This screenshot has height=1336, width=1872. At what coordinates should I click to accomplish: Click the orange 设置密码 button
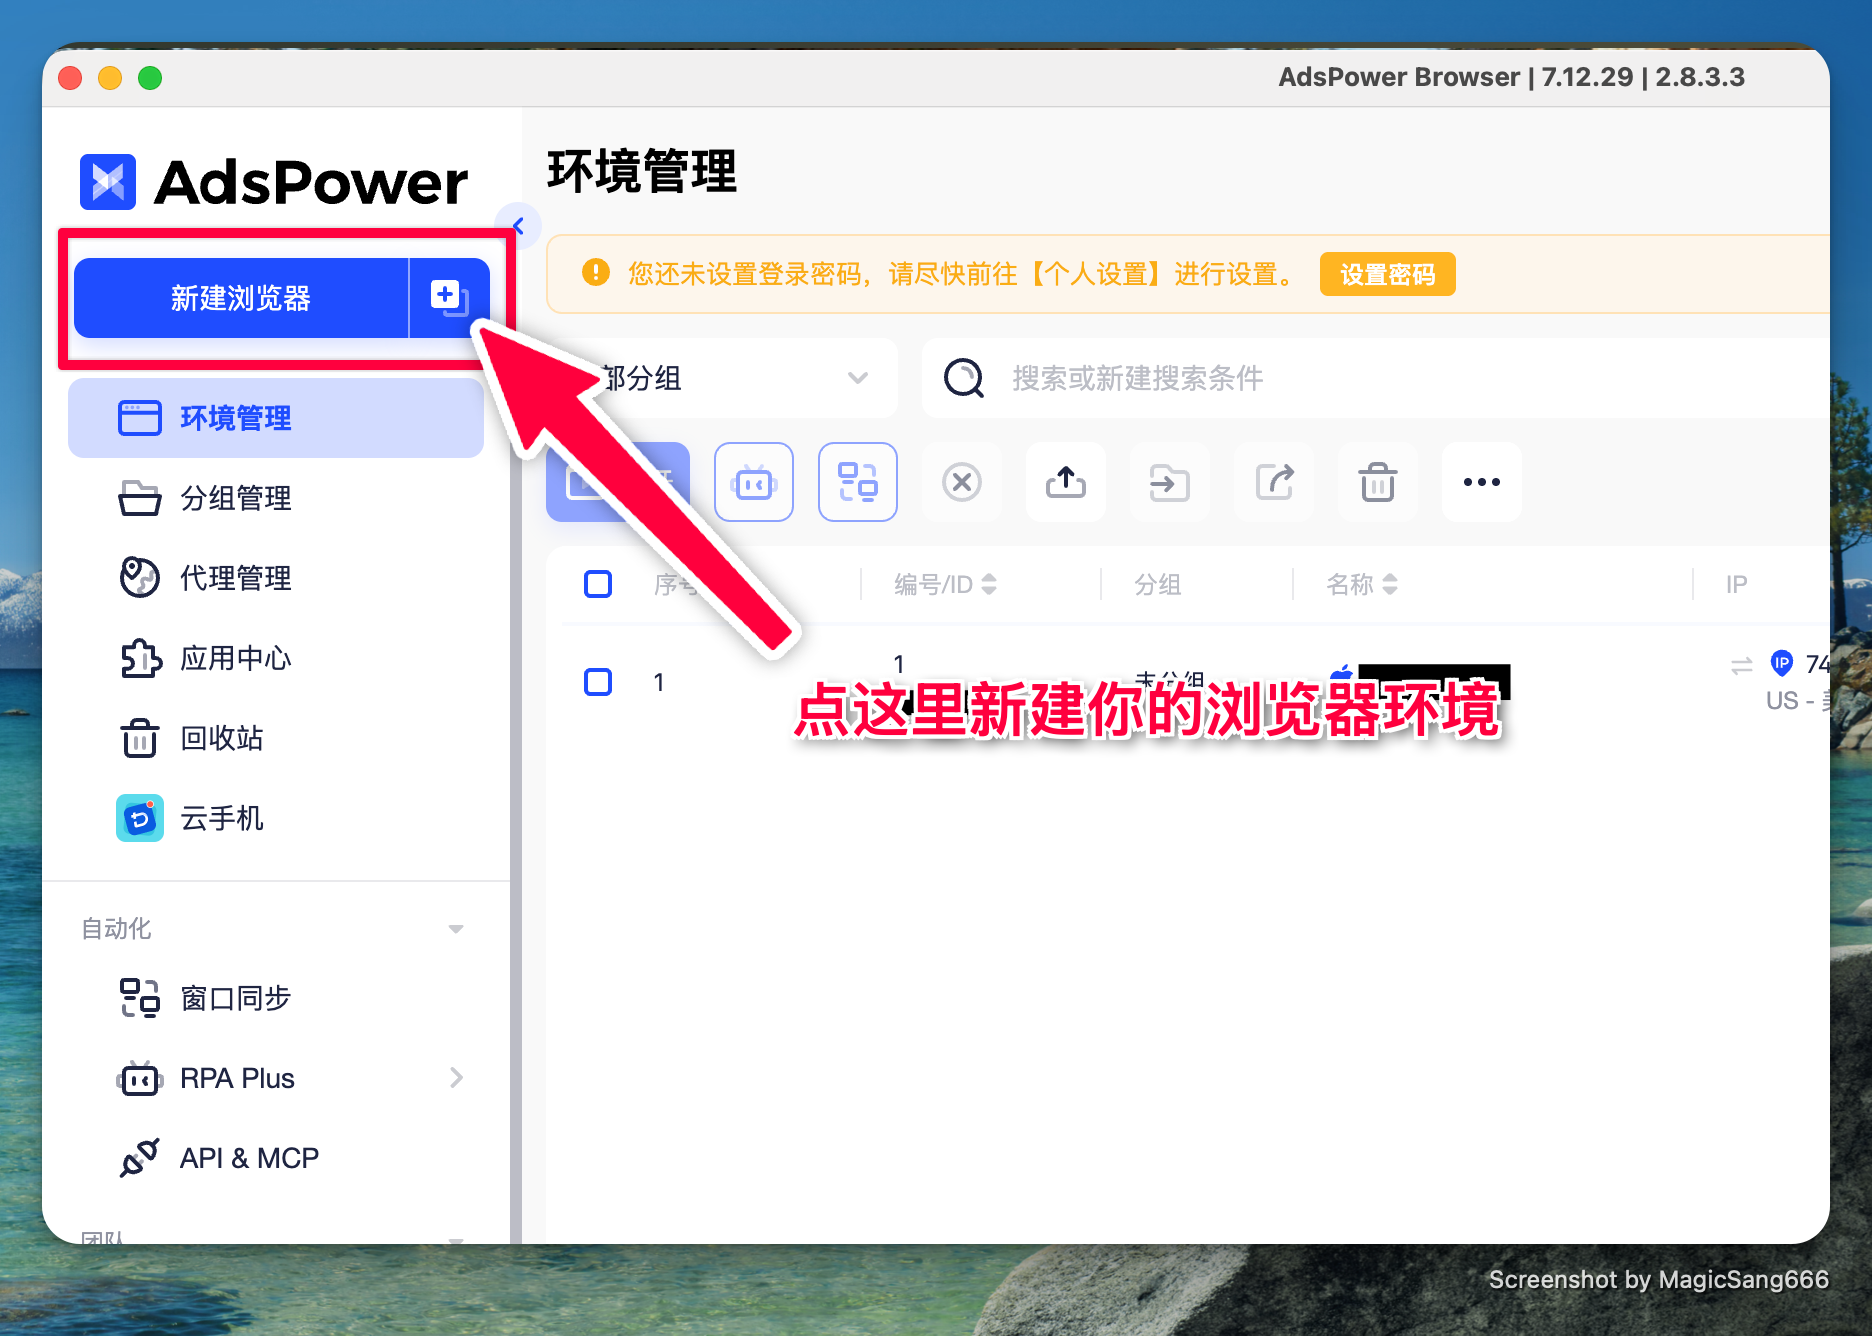[x=1387, y=274]
